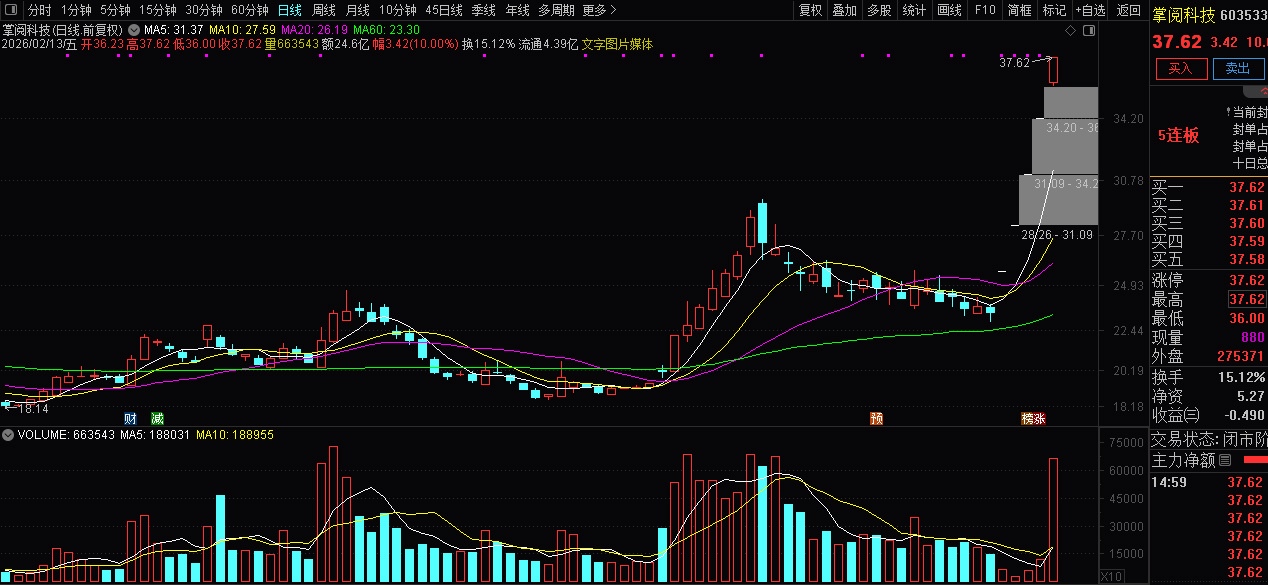
Task: Click the 买入 buy button
Action: 1181,68
